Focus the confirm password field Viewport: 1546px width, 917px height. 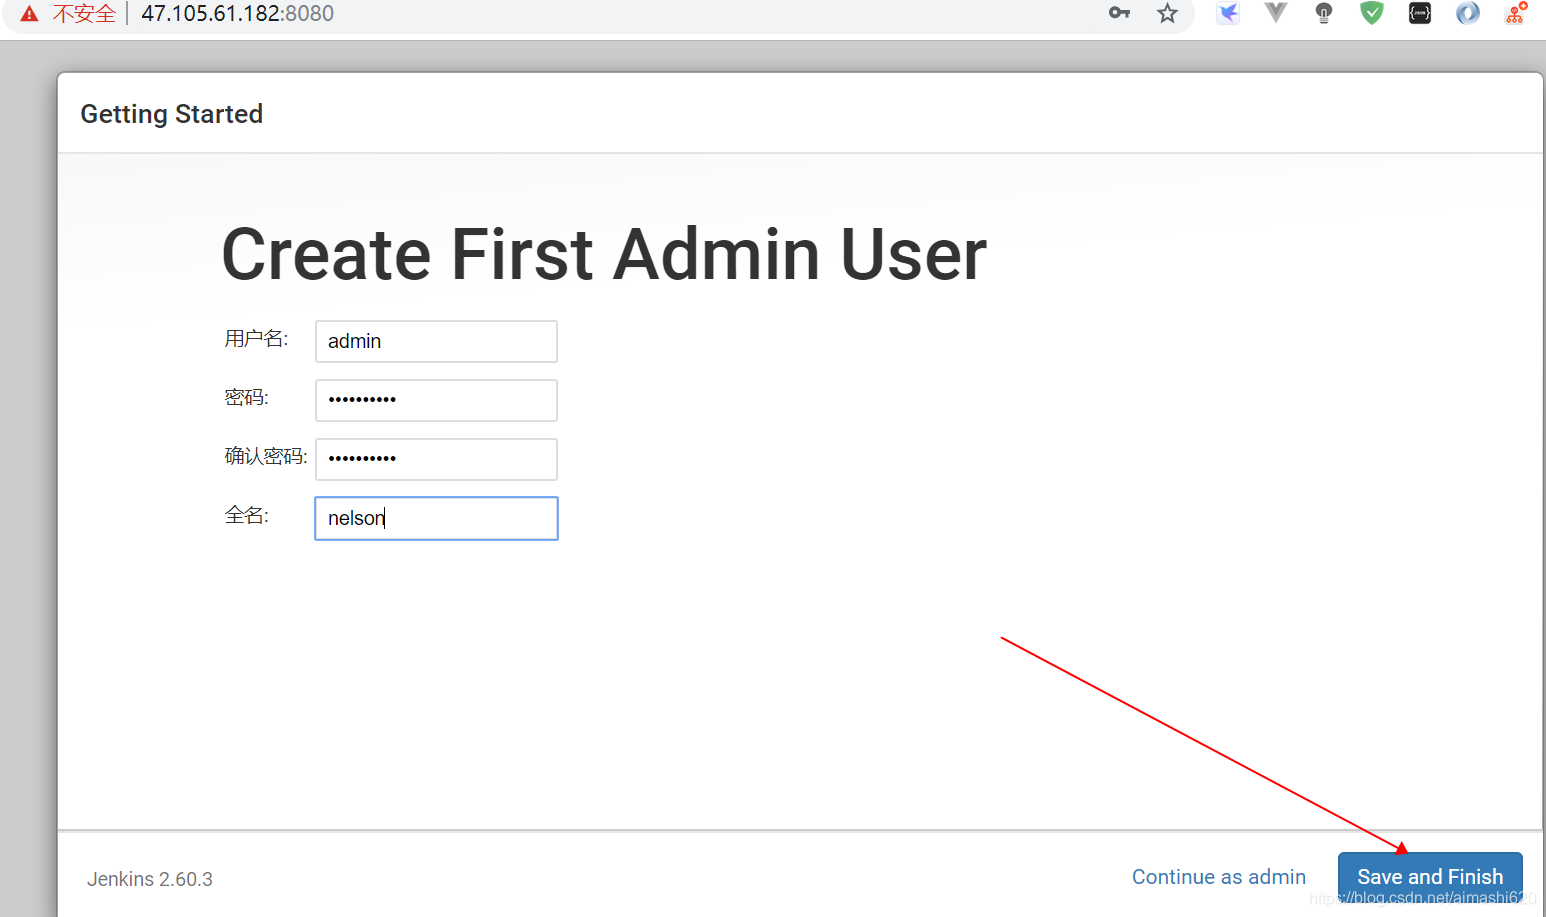(x=436, y=459)
